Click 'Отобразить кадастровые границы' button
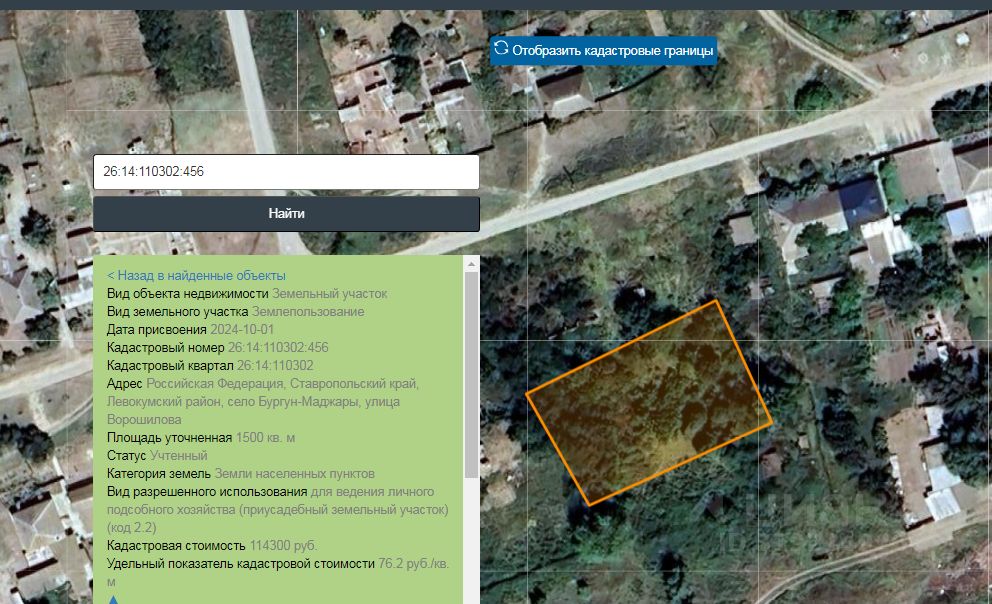992x604 pixels. pos(604,50)
